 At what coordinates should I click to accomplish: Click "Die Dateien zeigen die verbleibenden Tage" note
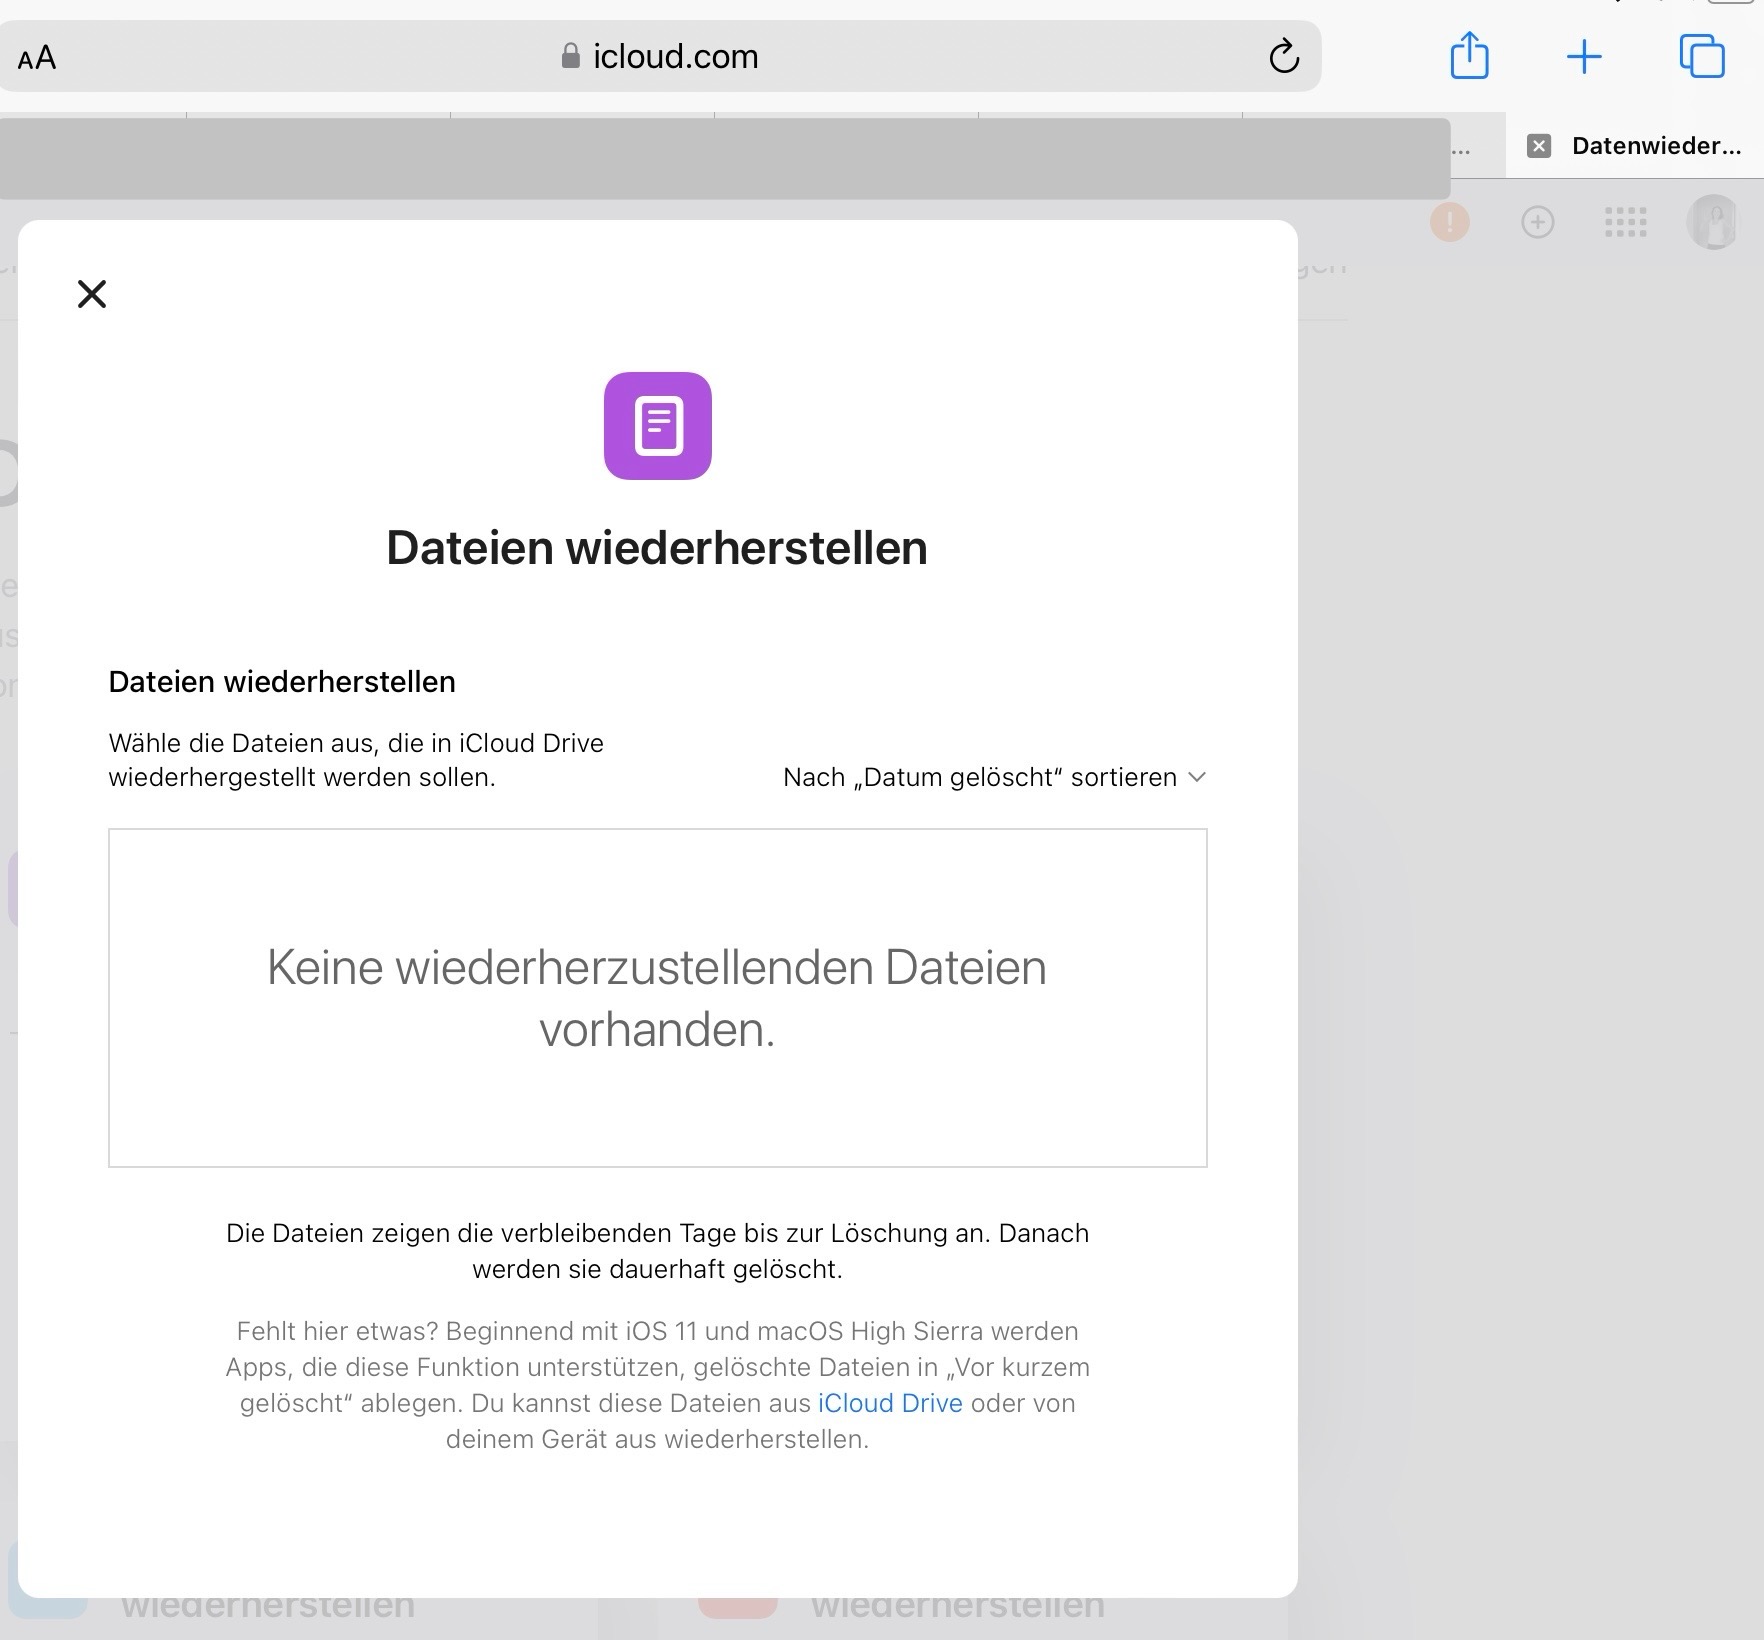(657, 1251)
